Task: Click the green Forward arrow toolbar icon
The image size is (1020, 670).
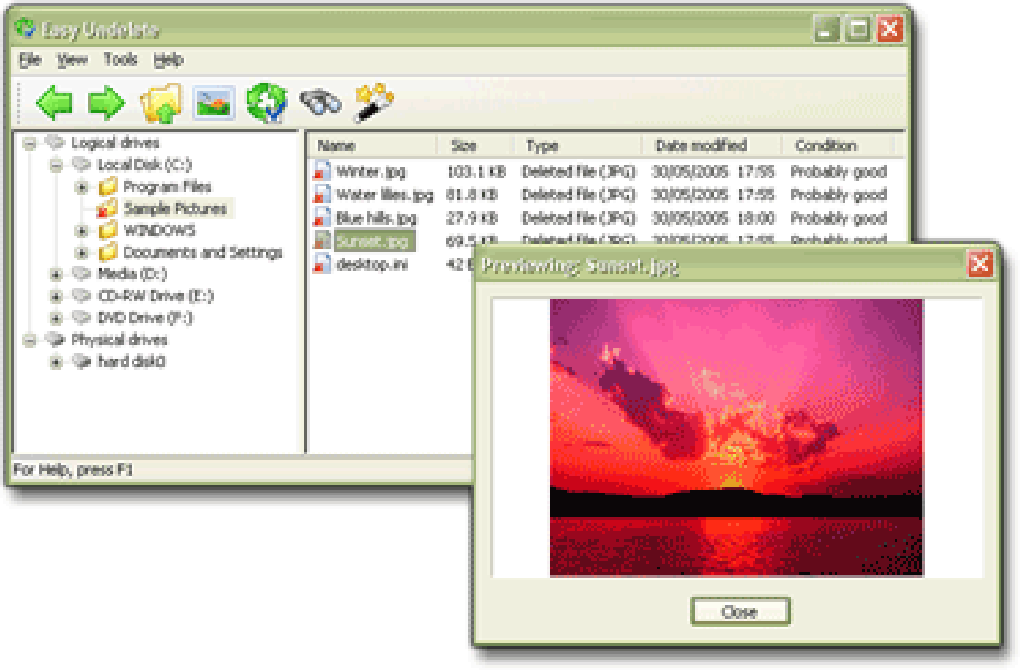Action: [x=106, y=103]
